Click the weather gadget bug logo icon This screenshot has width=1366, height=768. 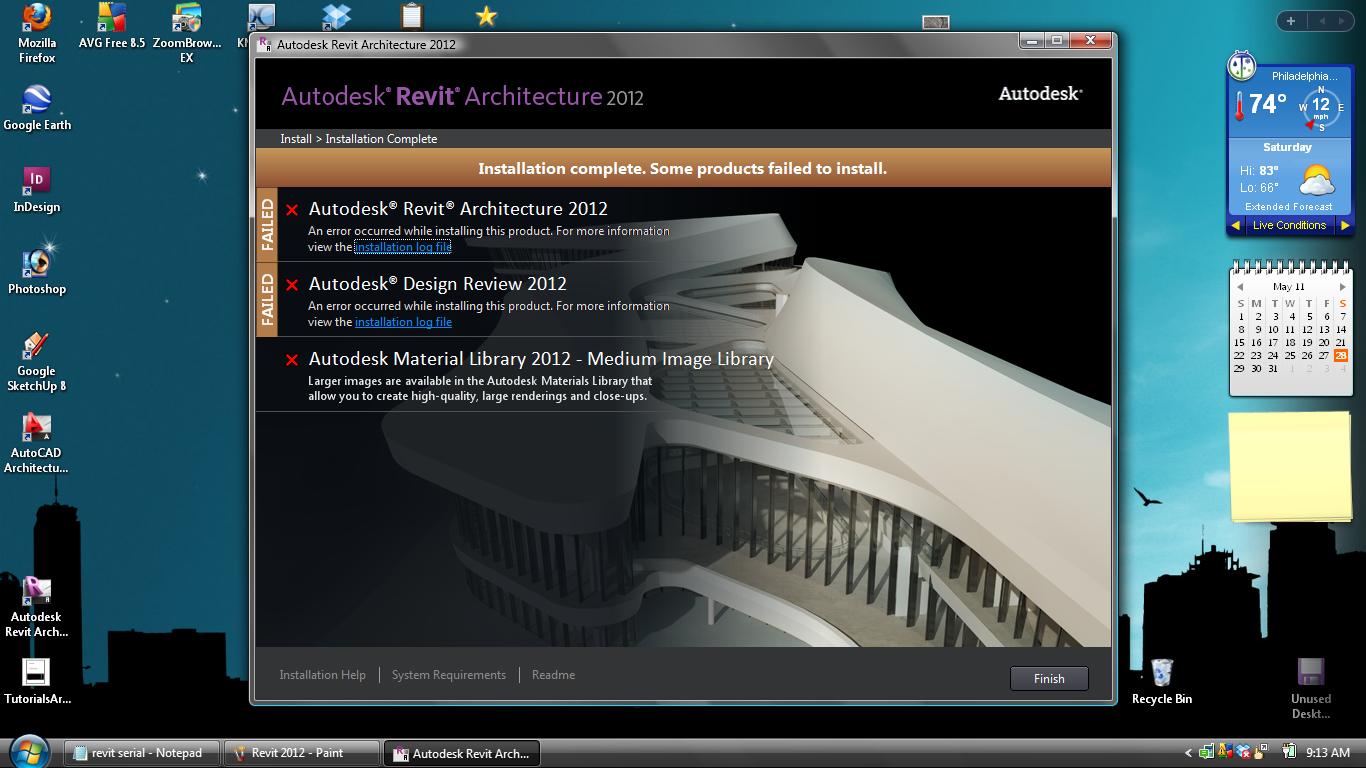[x=1241, y=66]
